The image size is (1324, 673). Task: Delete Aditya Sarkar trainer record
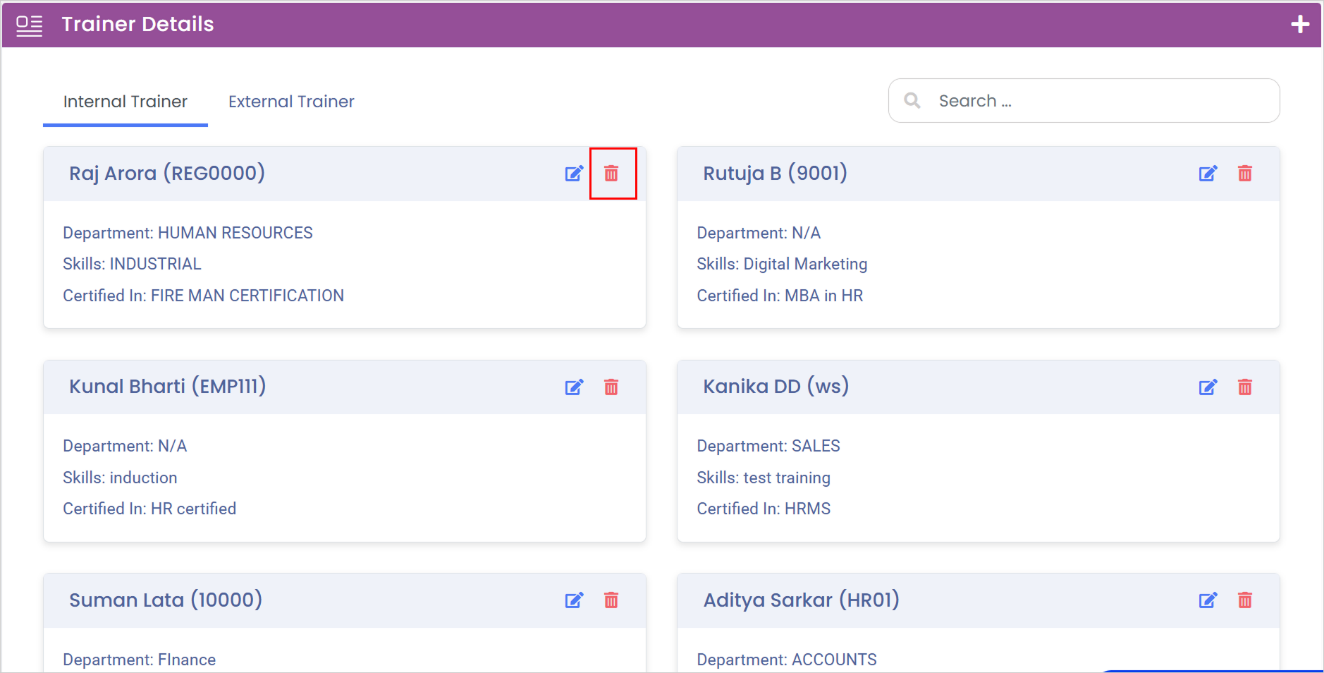[x=1245, y=600]
